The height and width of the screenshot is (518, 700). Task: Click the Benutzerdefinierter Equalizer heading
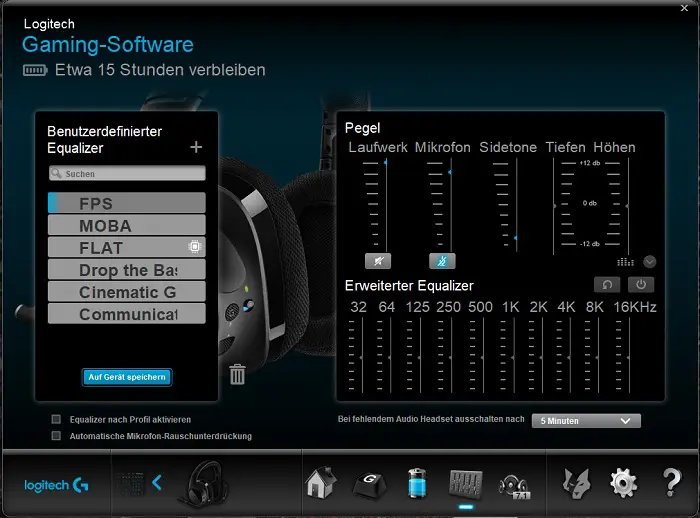[x=104, y=139]
